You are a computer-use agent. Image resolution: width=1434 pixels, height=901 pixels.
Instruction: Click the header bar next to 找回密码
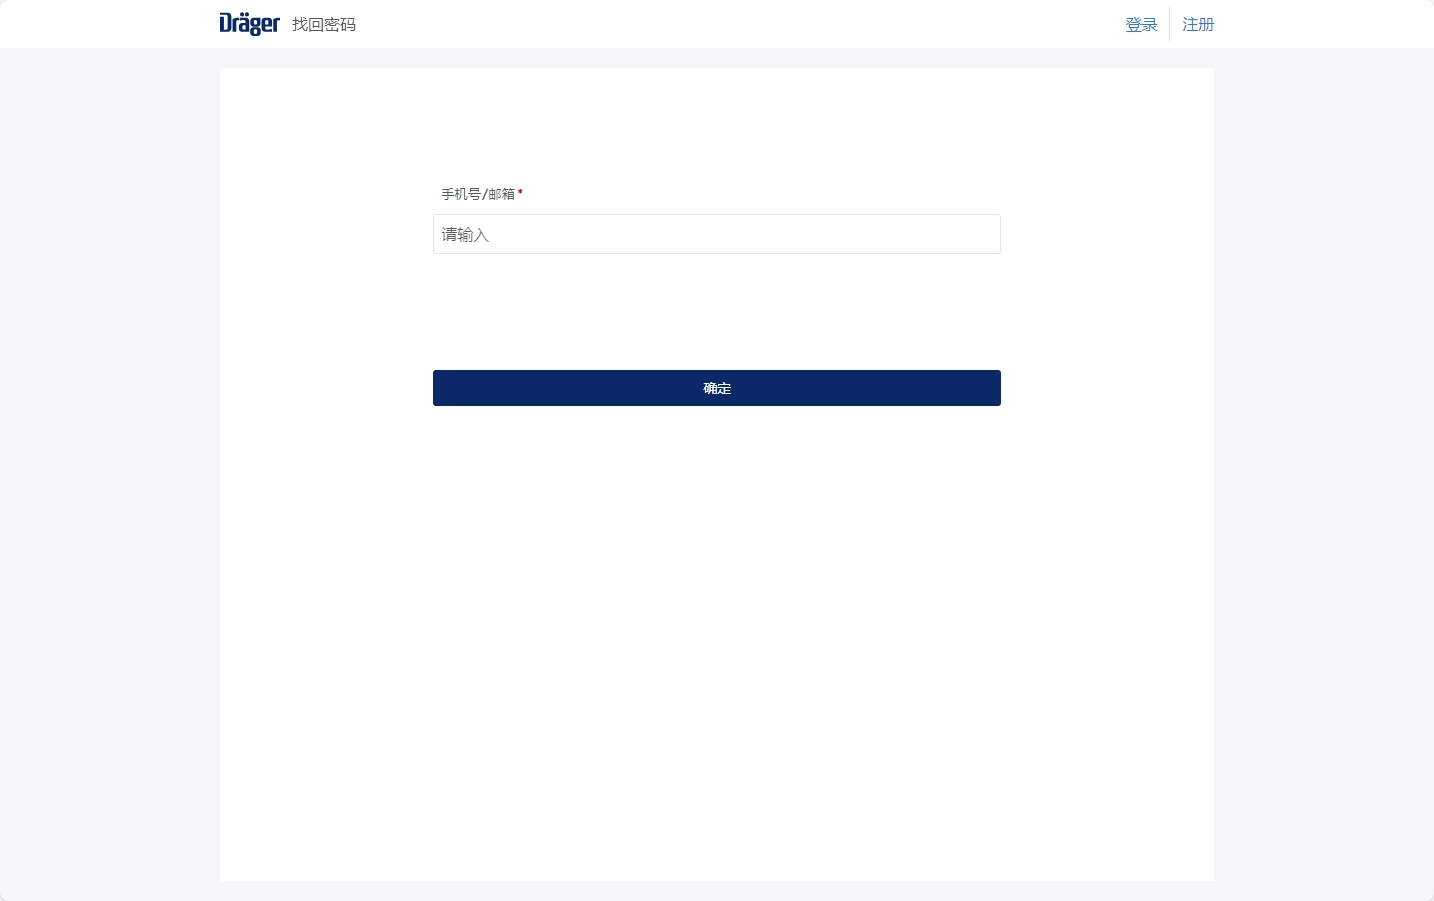[x=700, y=23]
